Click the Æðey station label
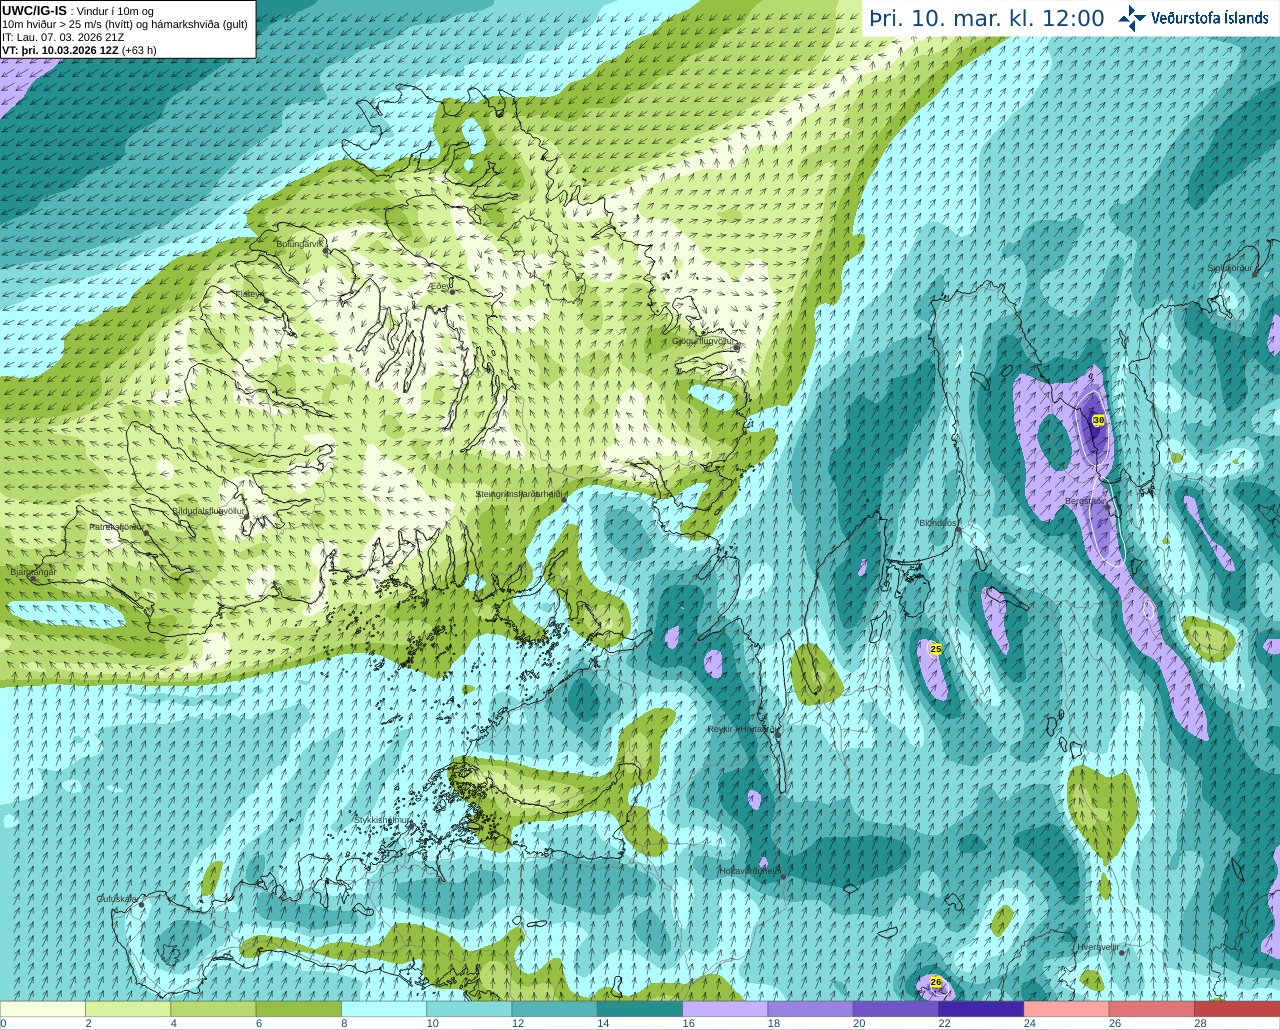The height and width of the screenshot is (1030, 1280). (x=440, y=285)
